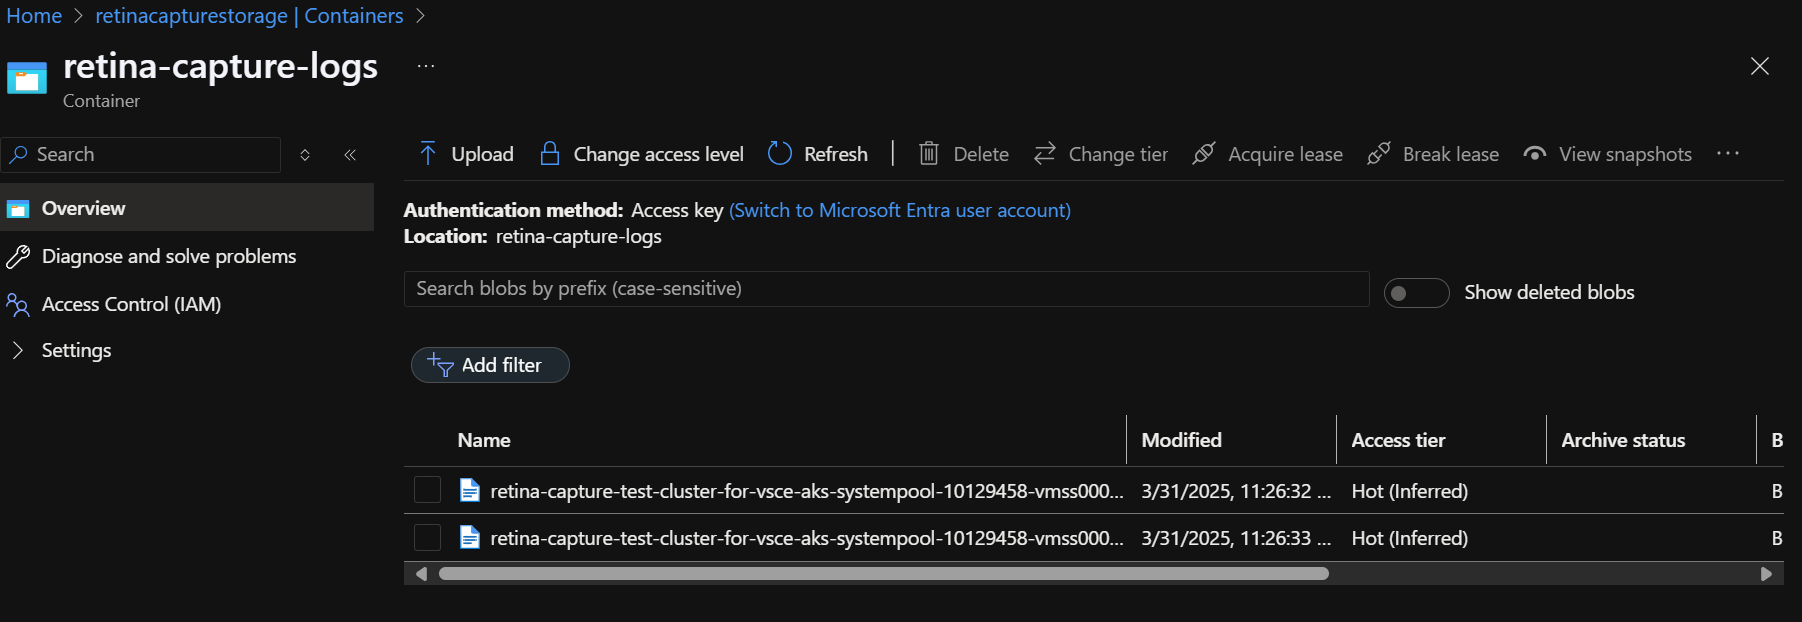Click View snapshots text
1802x622 pixels.
tap(1626, 154)
